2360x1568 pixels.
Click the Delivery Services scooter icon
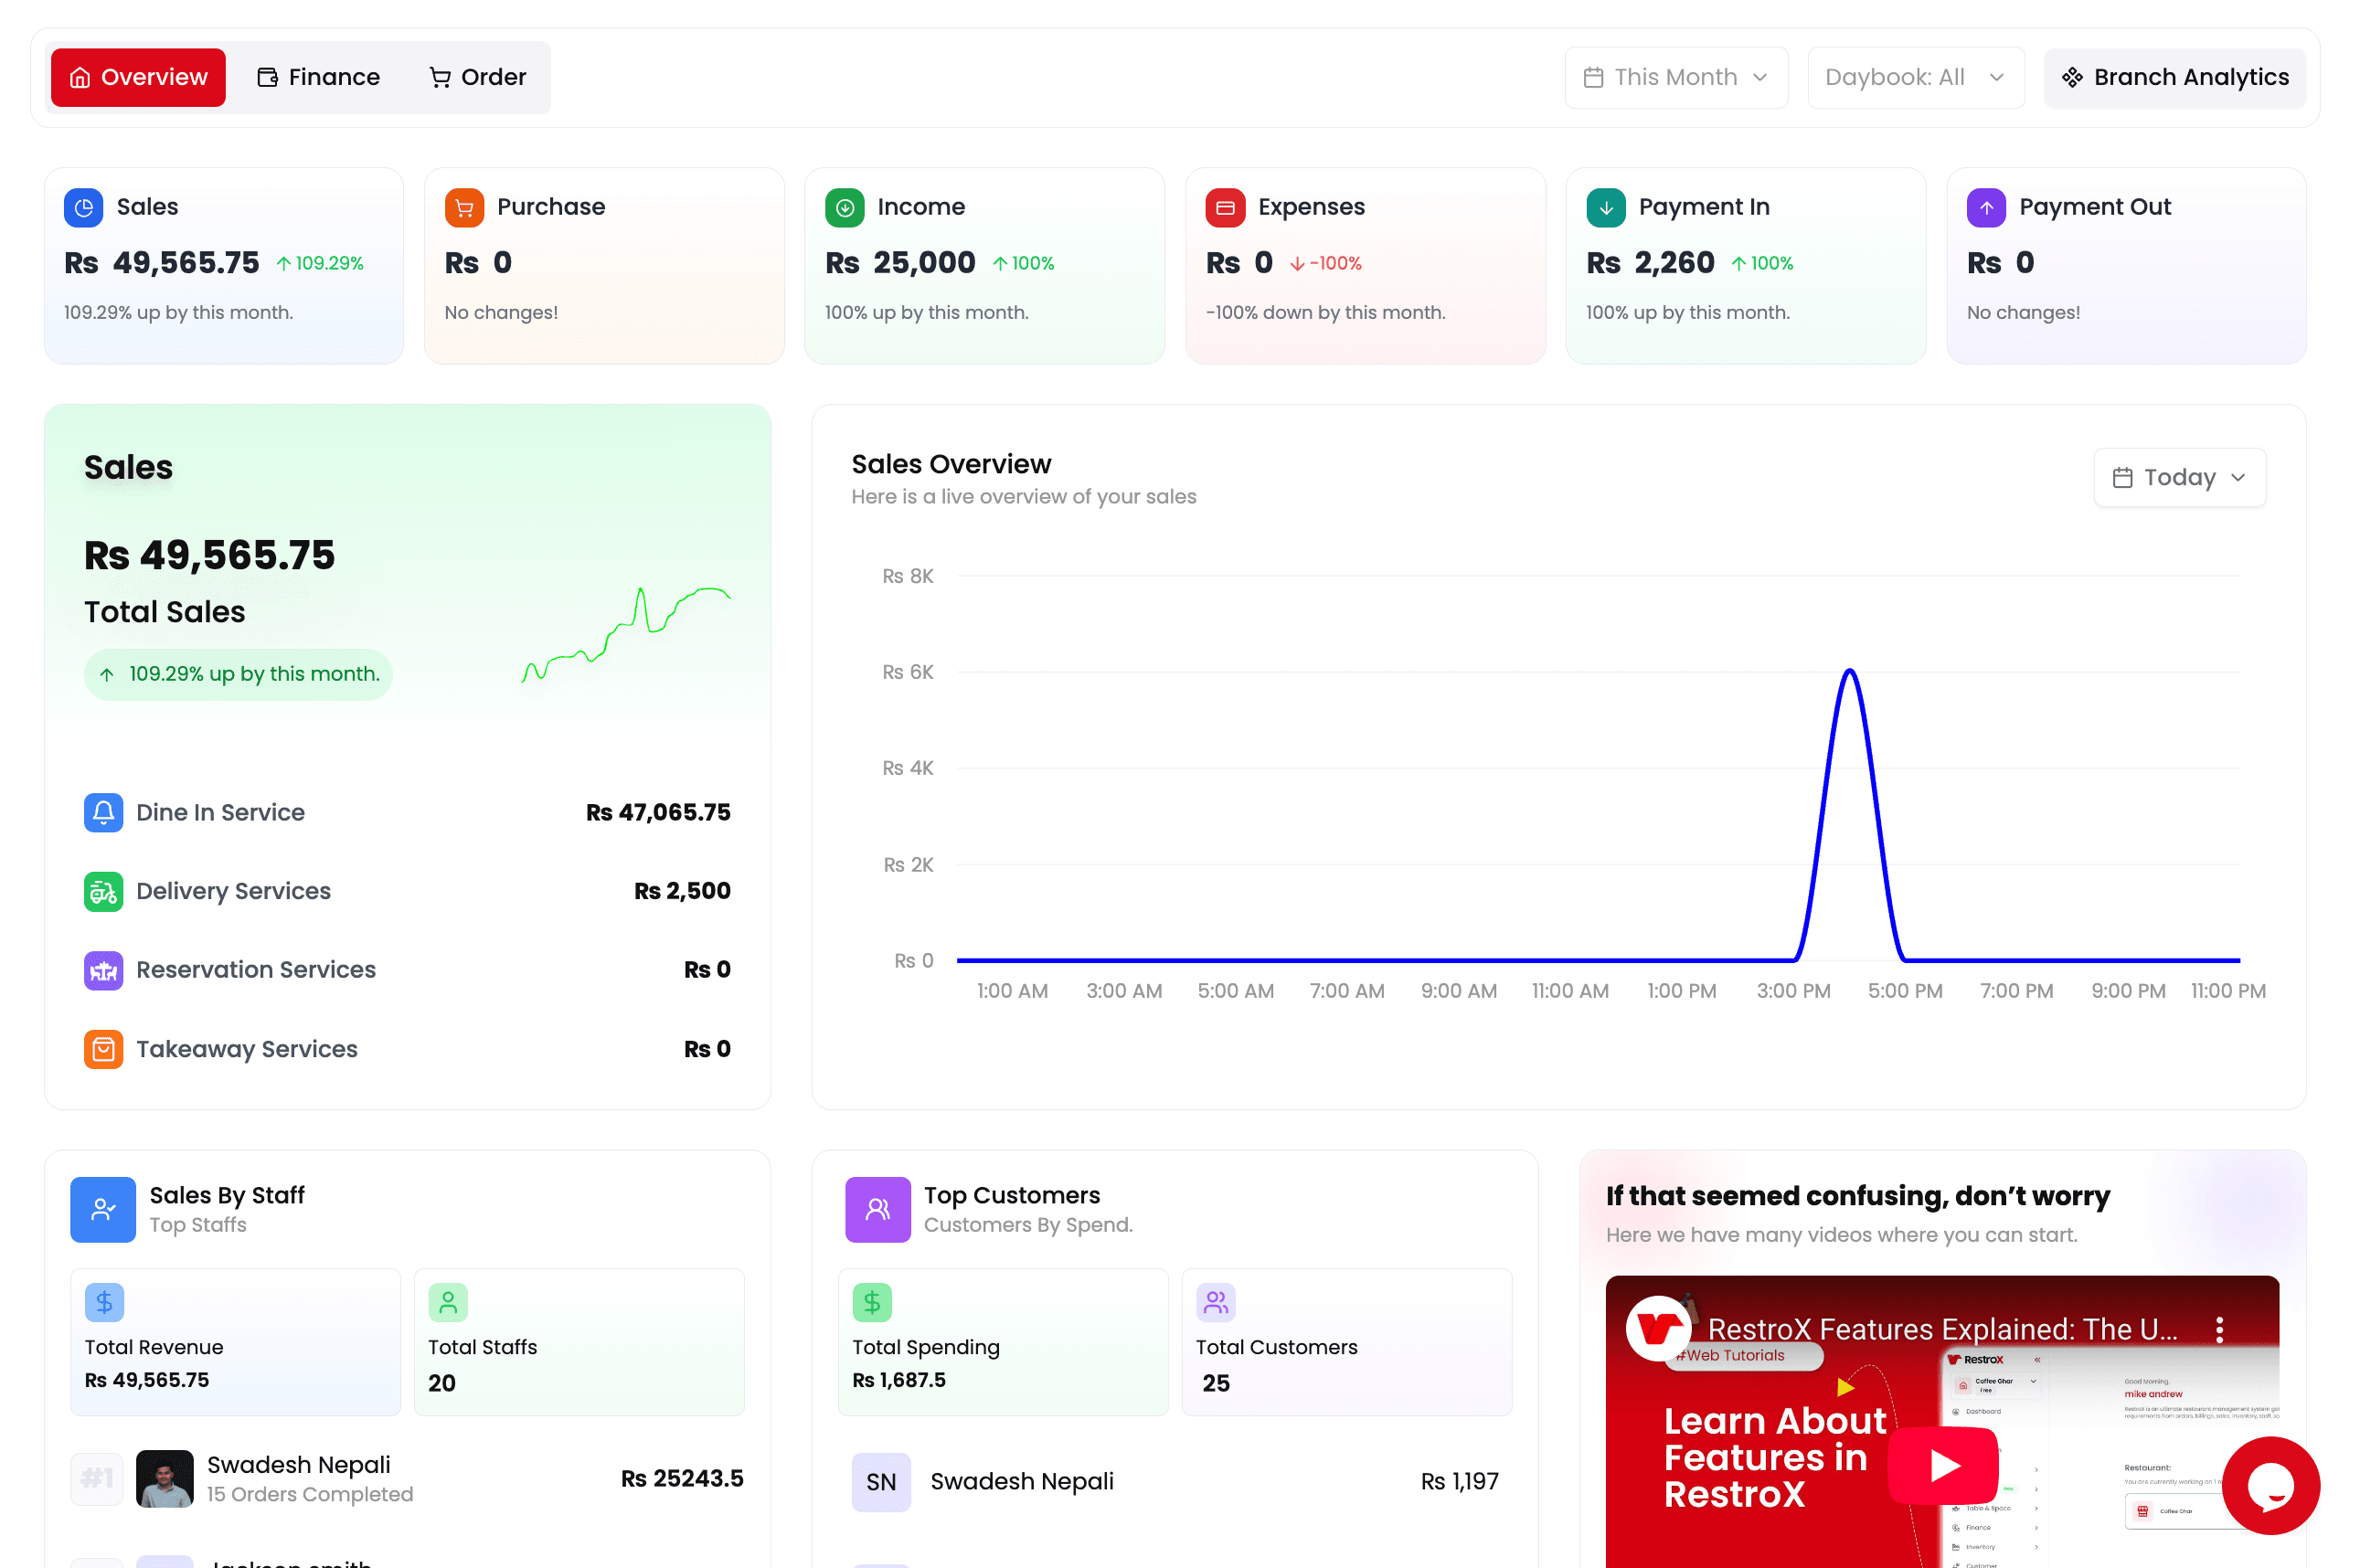click(103, 891)
